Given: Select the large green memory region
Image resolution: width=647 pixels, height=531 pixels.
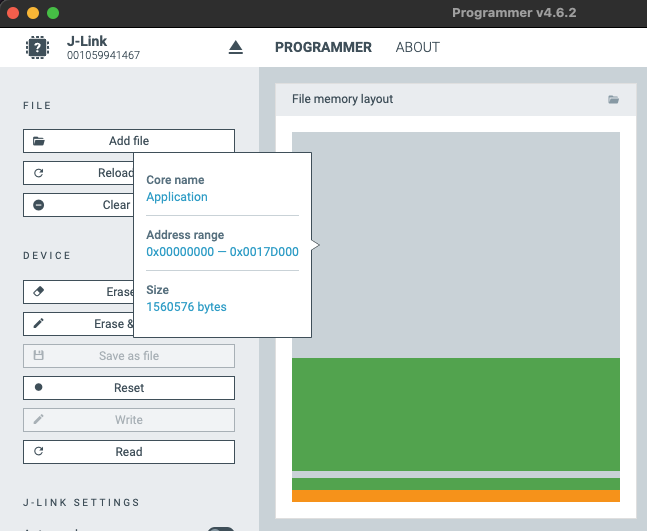Looking at the screenshot, I should click(x=455, y=413).
